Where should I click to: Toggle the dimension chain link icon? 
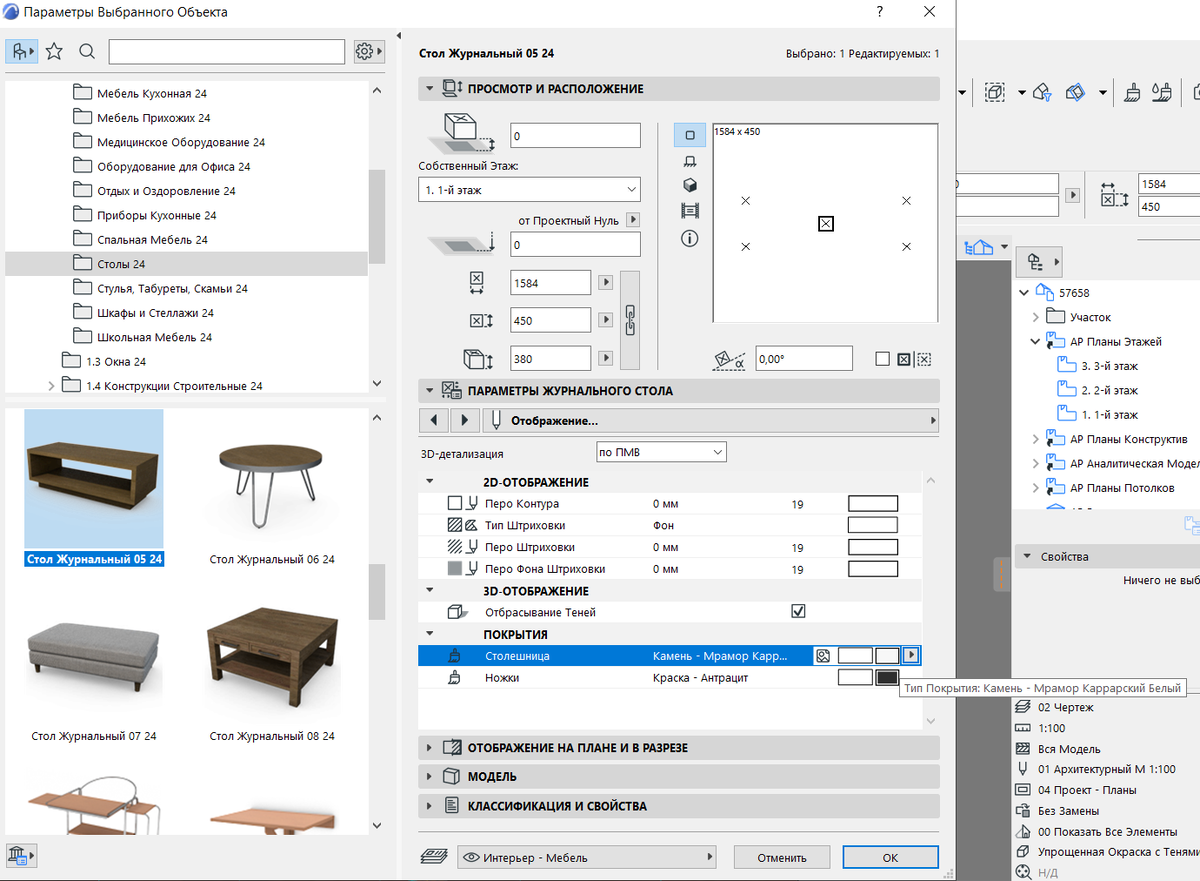coord(630,320)
